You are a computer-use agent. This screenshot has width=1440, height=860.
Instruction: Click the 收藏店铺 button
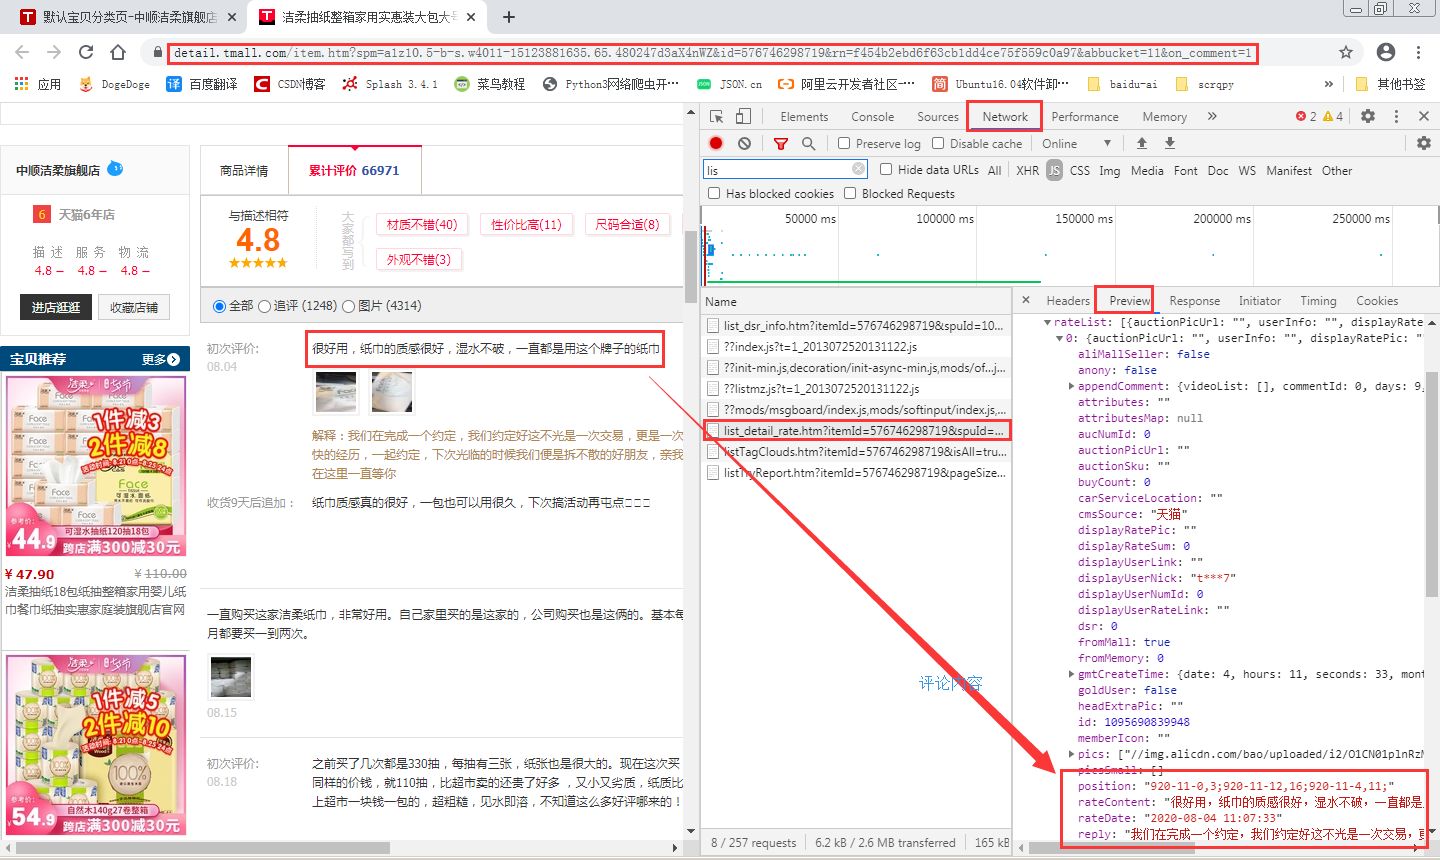click(x=134, y=307)
